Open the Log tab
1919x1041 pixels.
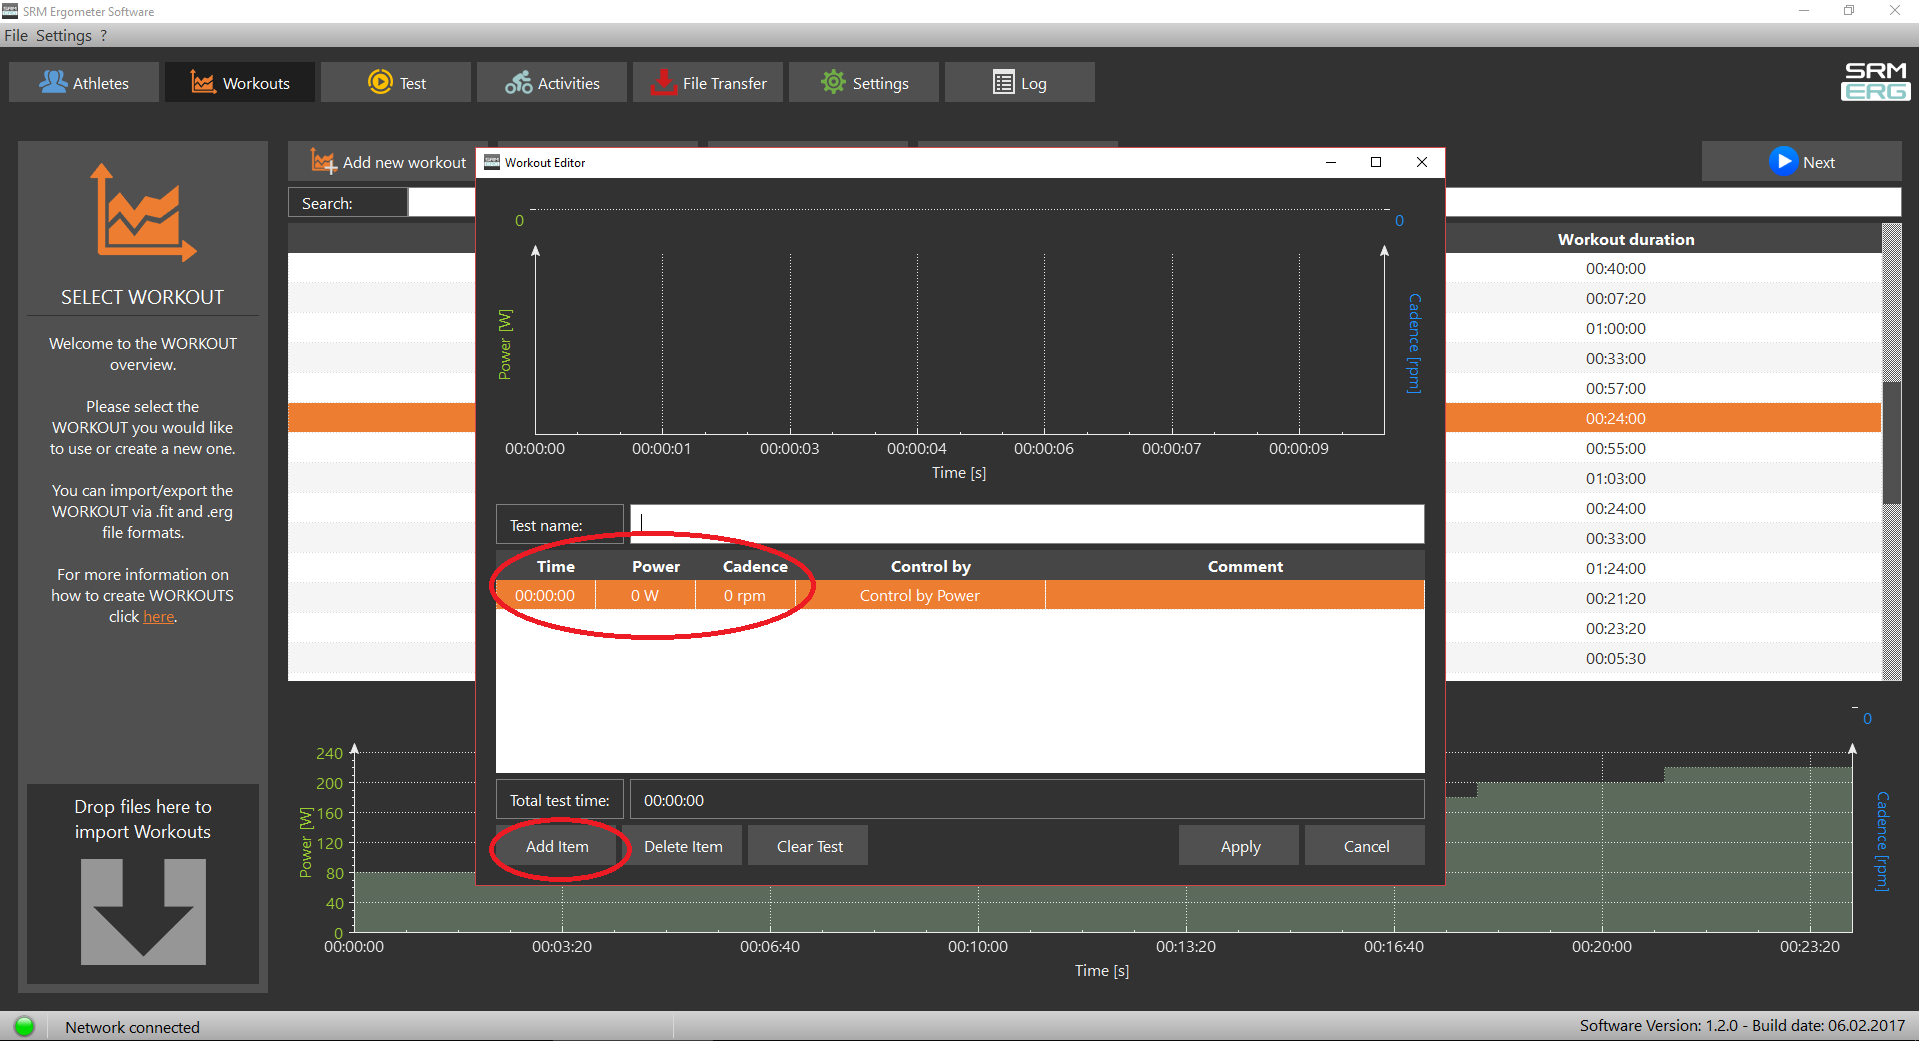pos(1020,83)
